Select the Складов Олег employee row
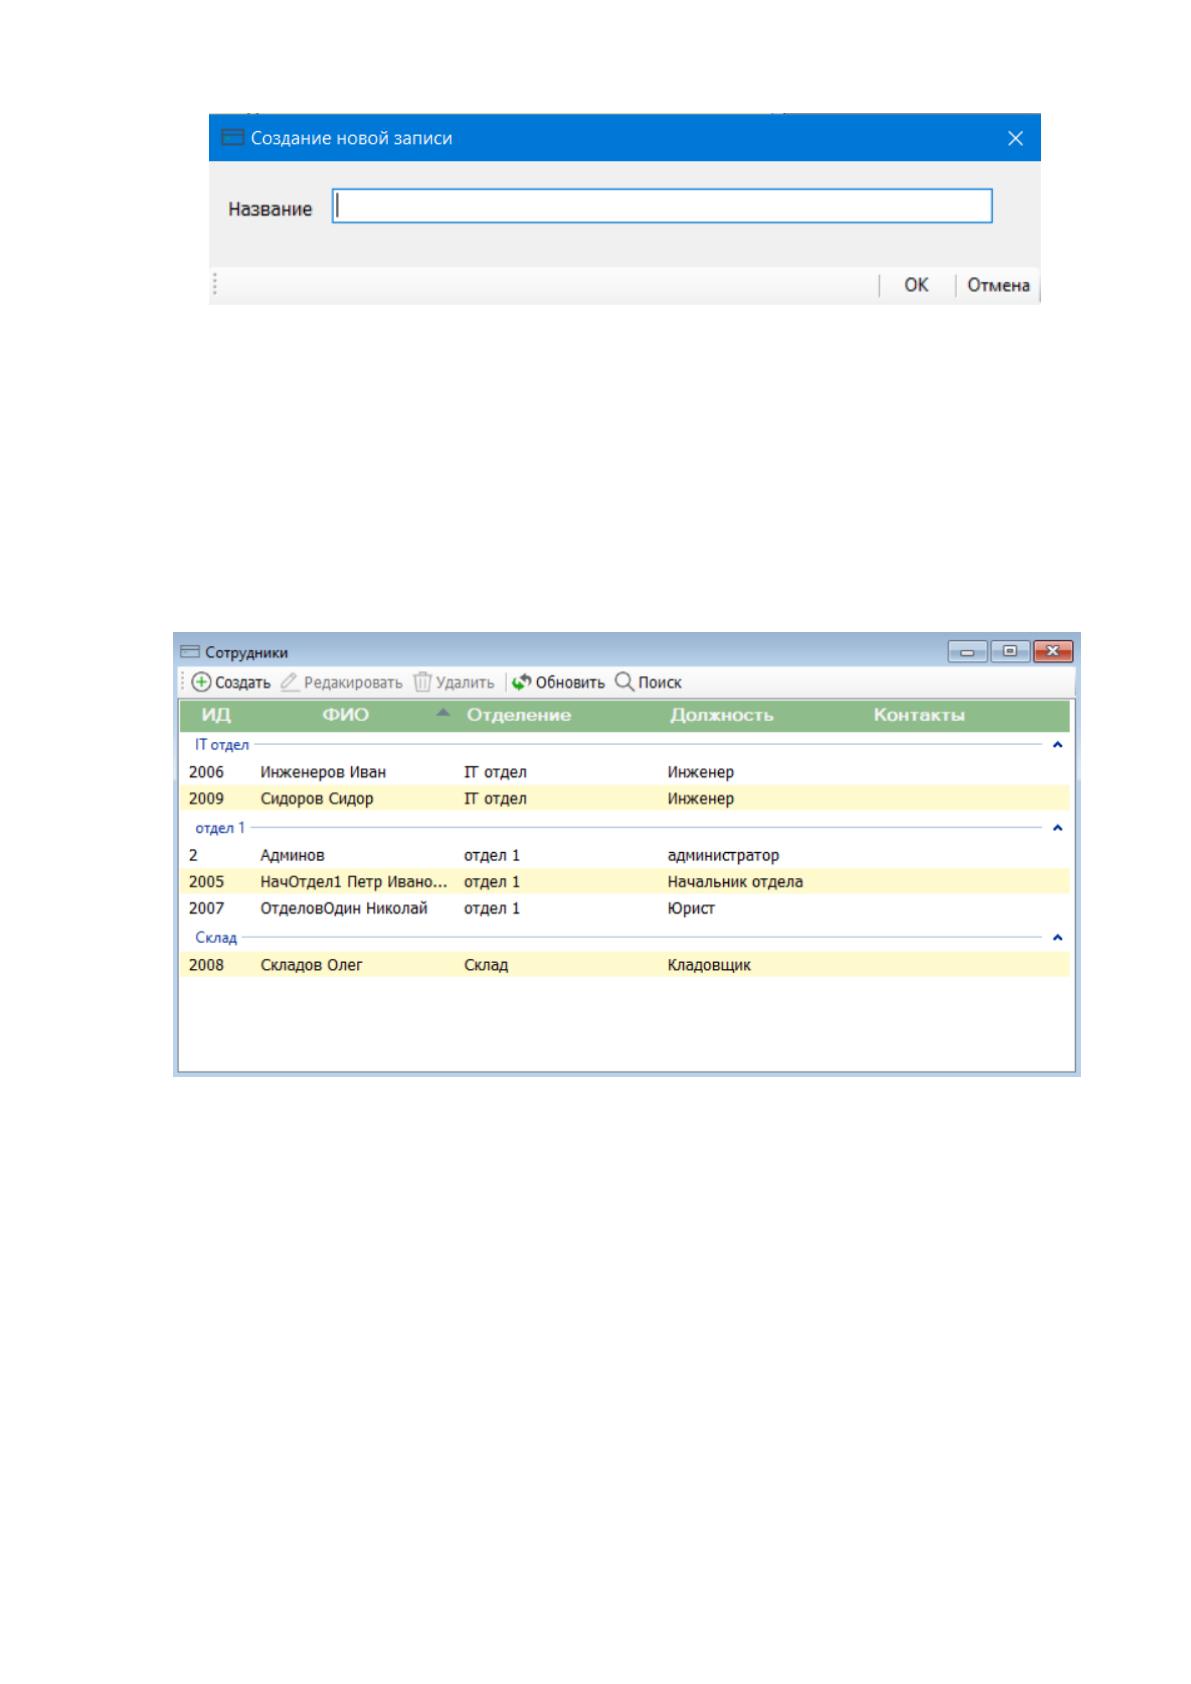The width and height of the screenshot is (1191, 1684). pos(625,965)
